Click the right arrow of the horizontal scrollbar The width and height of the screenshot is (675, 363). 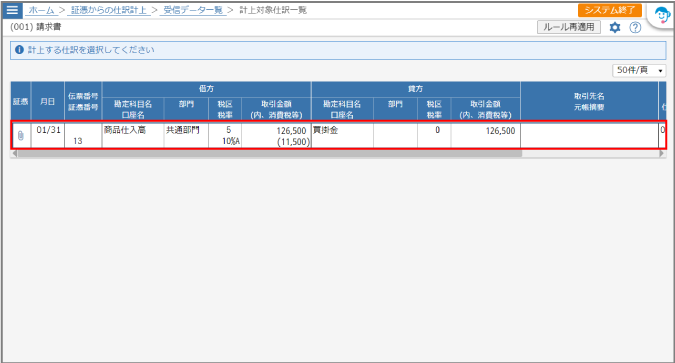coord(662,154)
